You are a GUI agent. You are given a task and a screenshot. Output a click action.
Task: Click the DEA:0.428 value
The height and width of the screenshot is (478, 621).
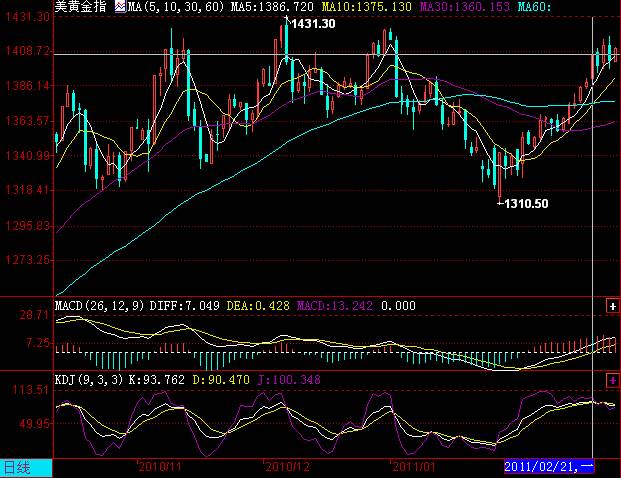258,306
